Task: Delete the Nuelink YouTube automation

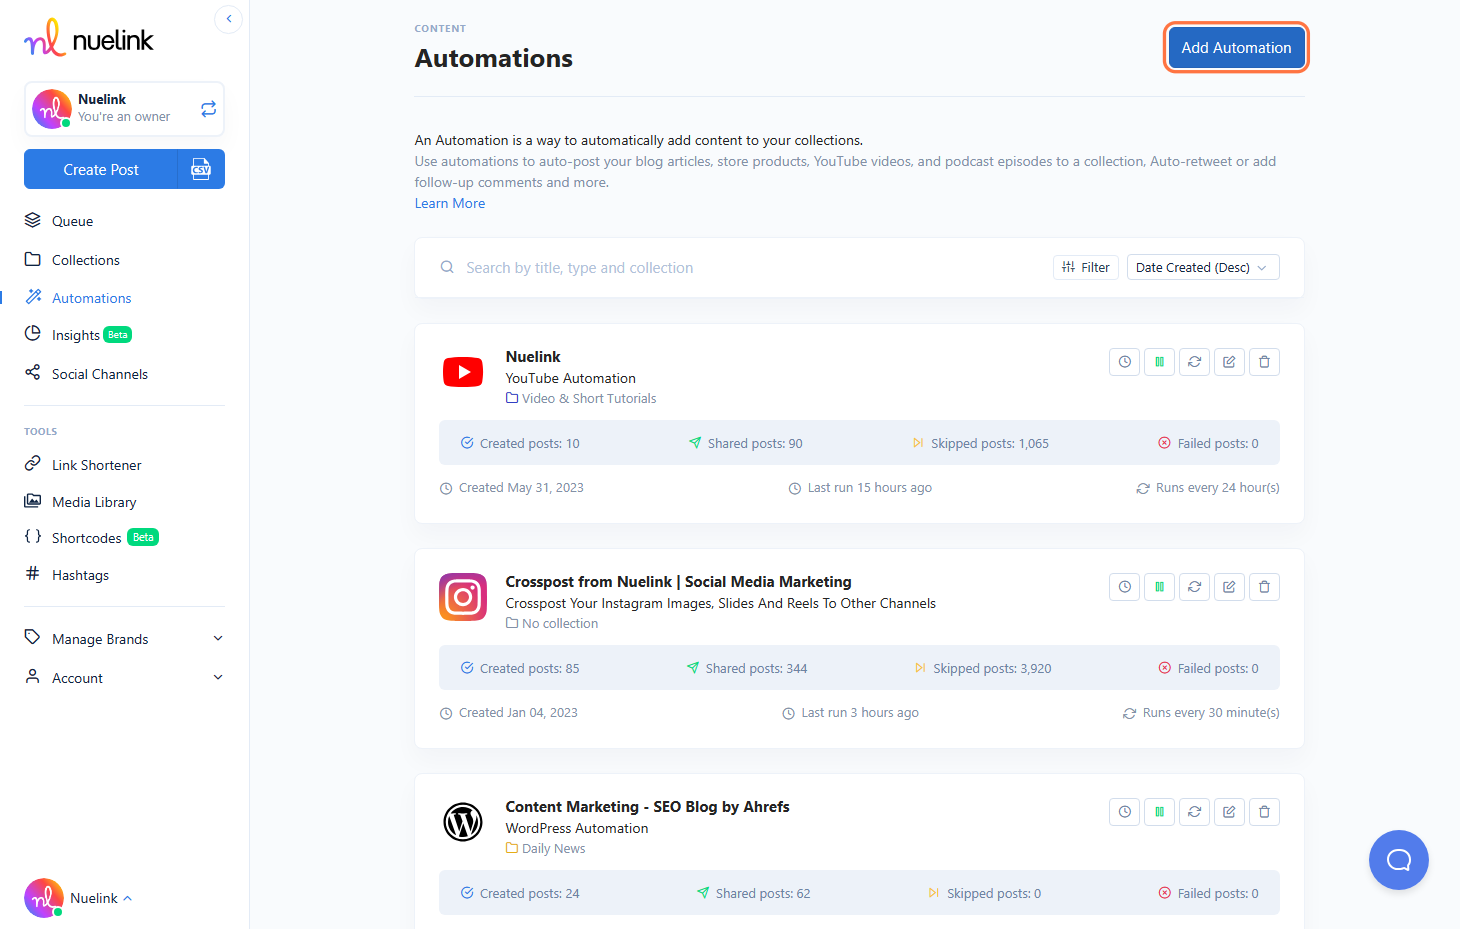Action: click(x=1265, y=362)
